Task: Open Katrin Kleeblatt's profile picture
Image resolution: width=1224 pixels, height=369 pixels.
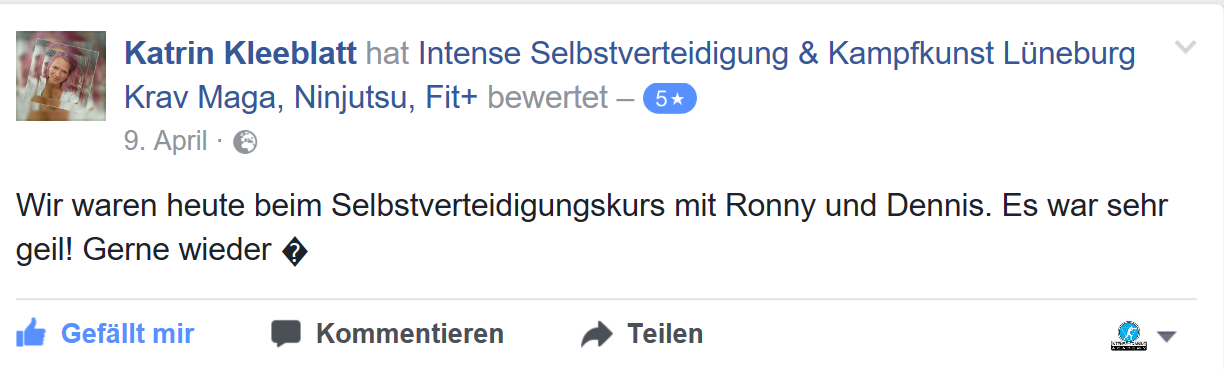Action: [x=61, y=75]
